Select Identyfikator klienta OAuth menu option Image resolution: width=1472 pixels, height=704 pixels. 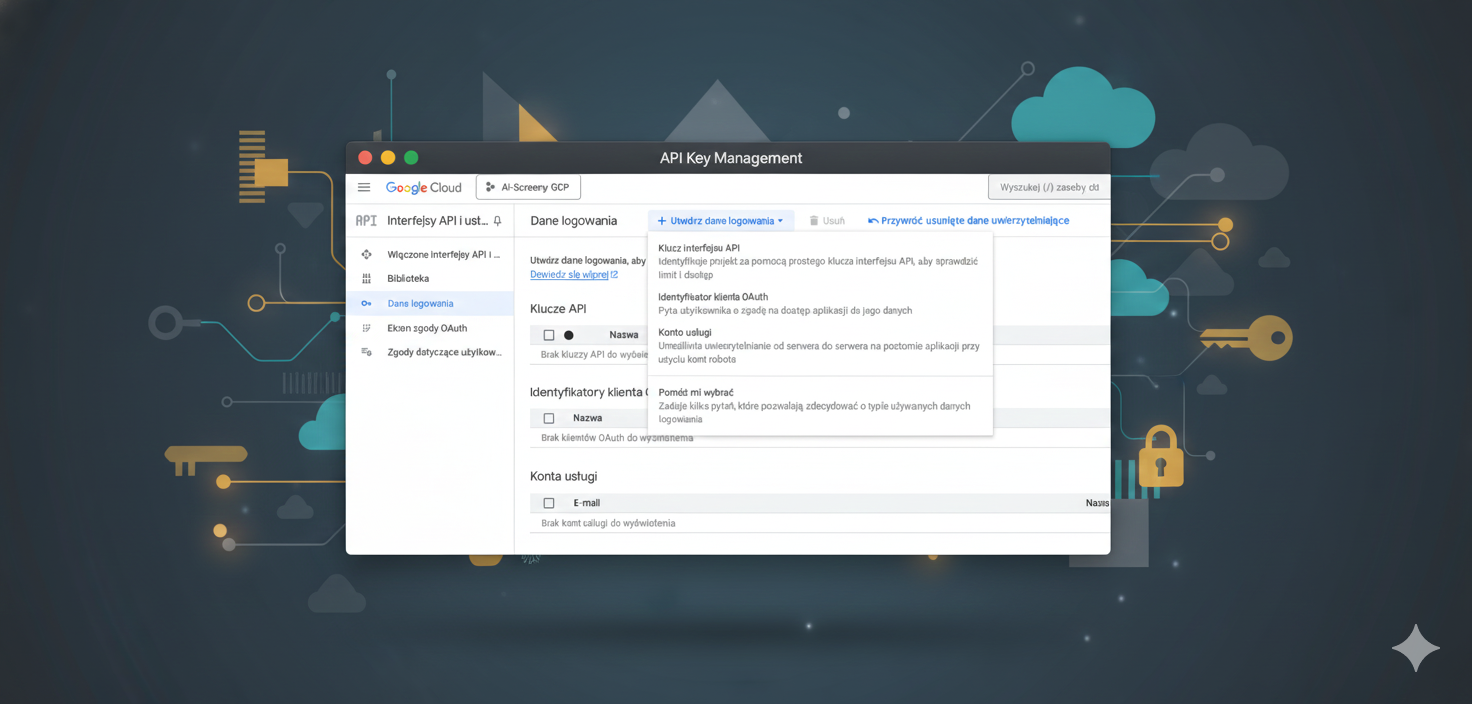tap(713, 297)
